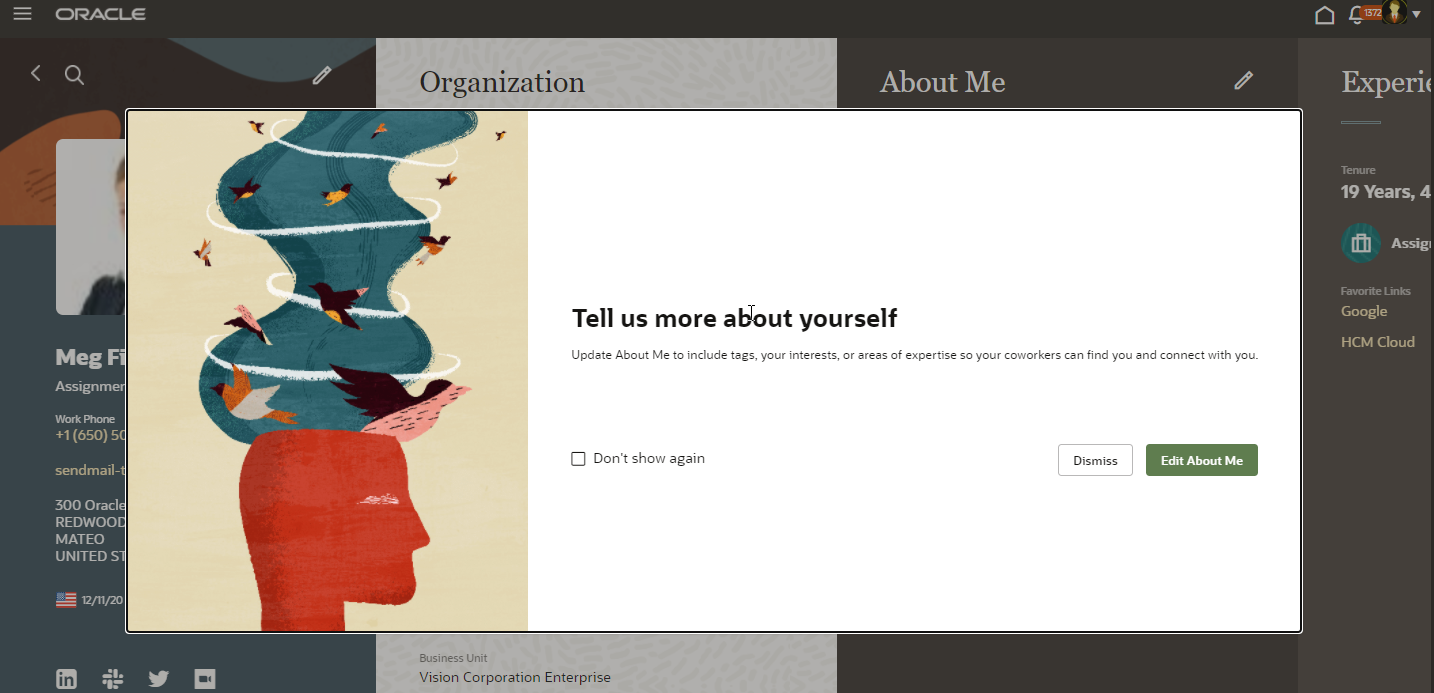Go to the Home page icon
Image resolution: width=1434 pixels, height=693 pixels.
(x=1324, y=15)
